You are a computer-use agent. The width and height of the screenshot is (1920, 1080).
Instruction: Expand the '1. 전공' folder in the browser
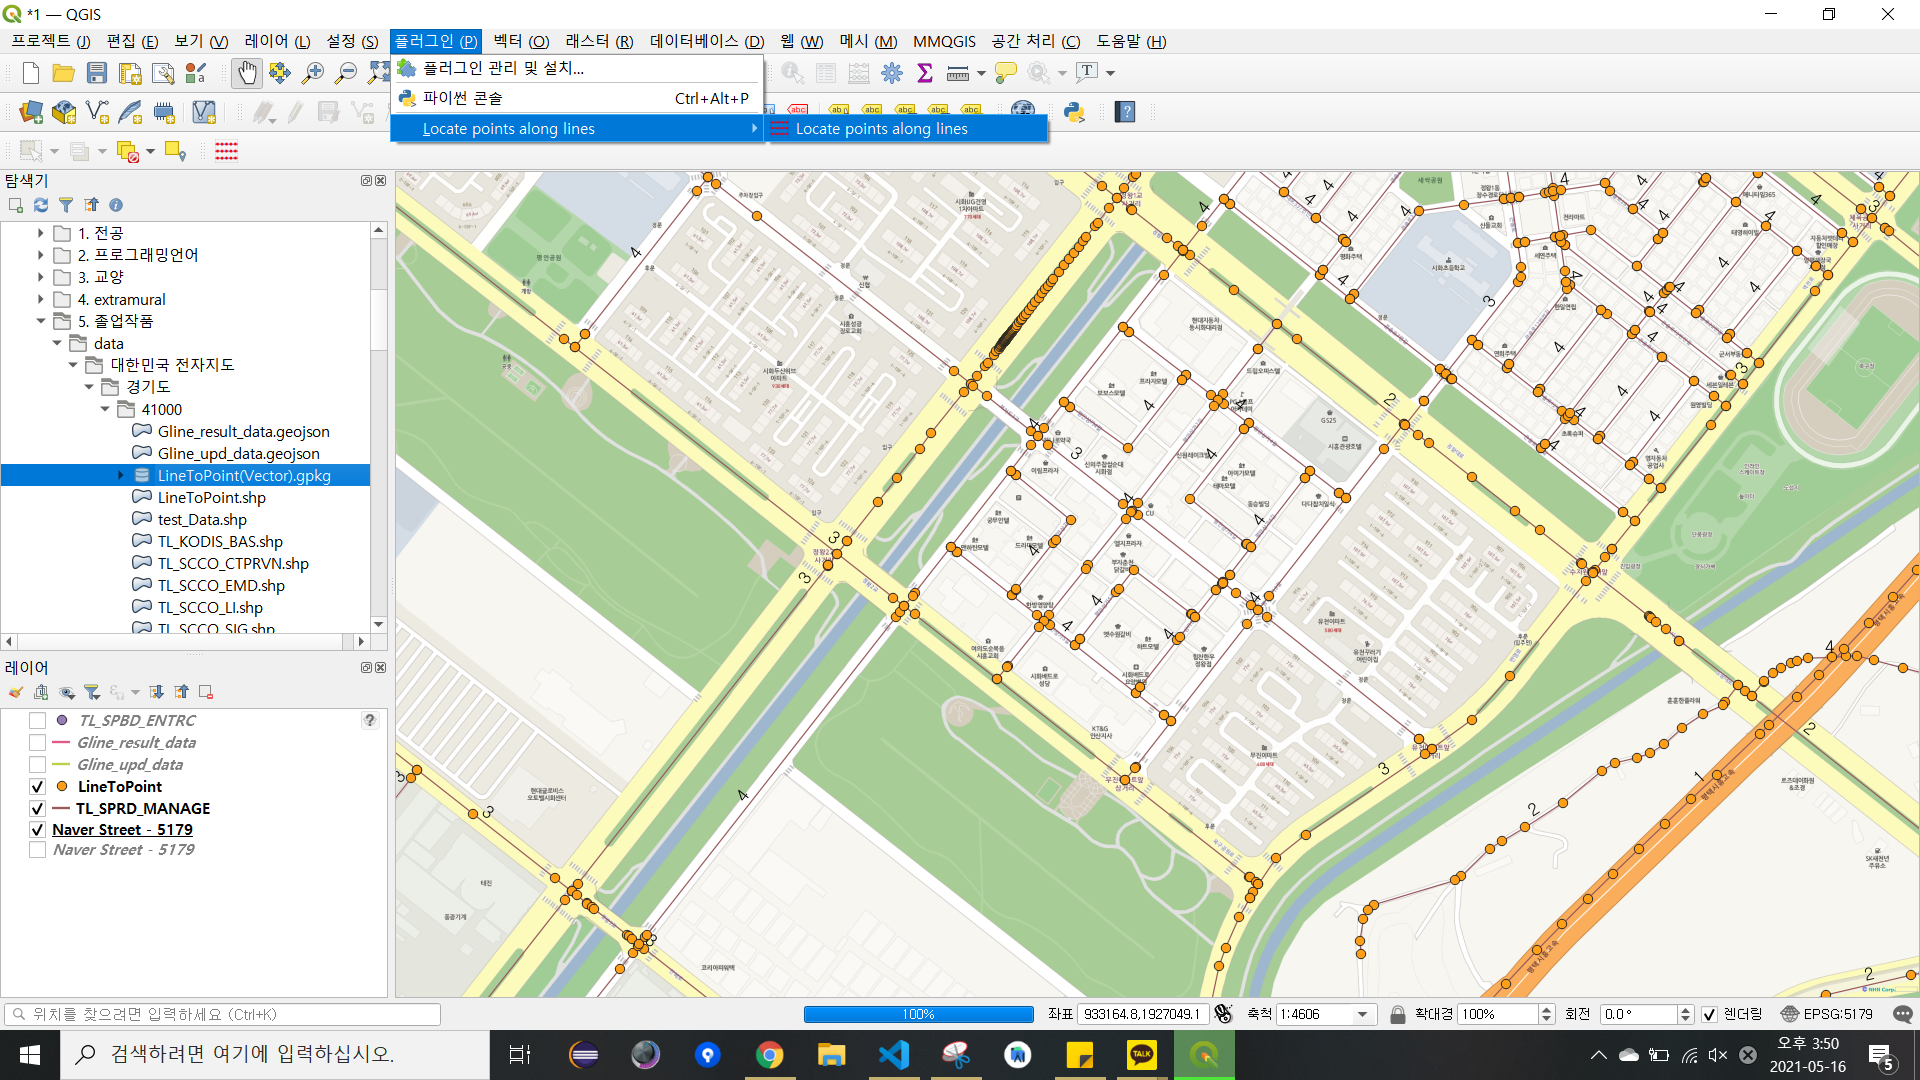40,233
